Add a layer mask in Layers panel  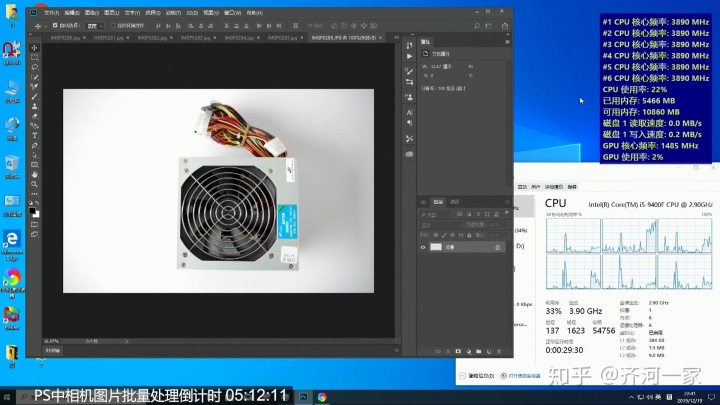pyautogui.click(x=458, y=351)
